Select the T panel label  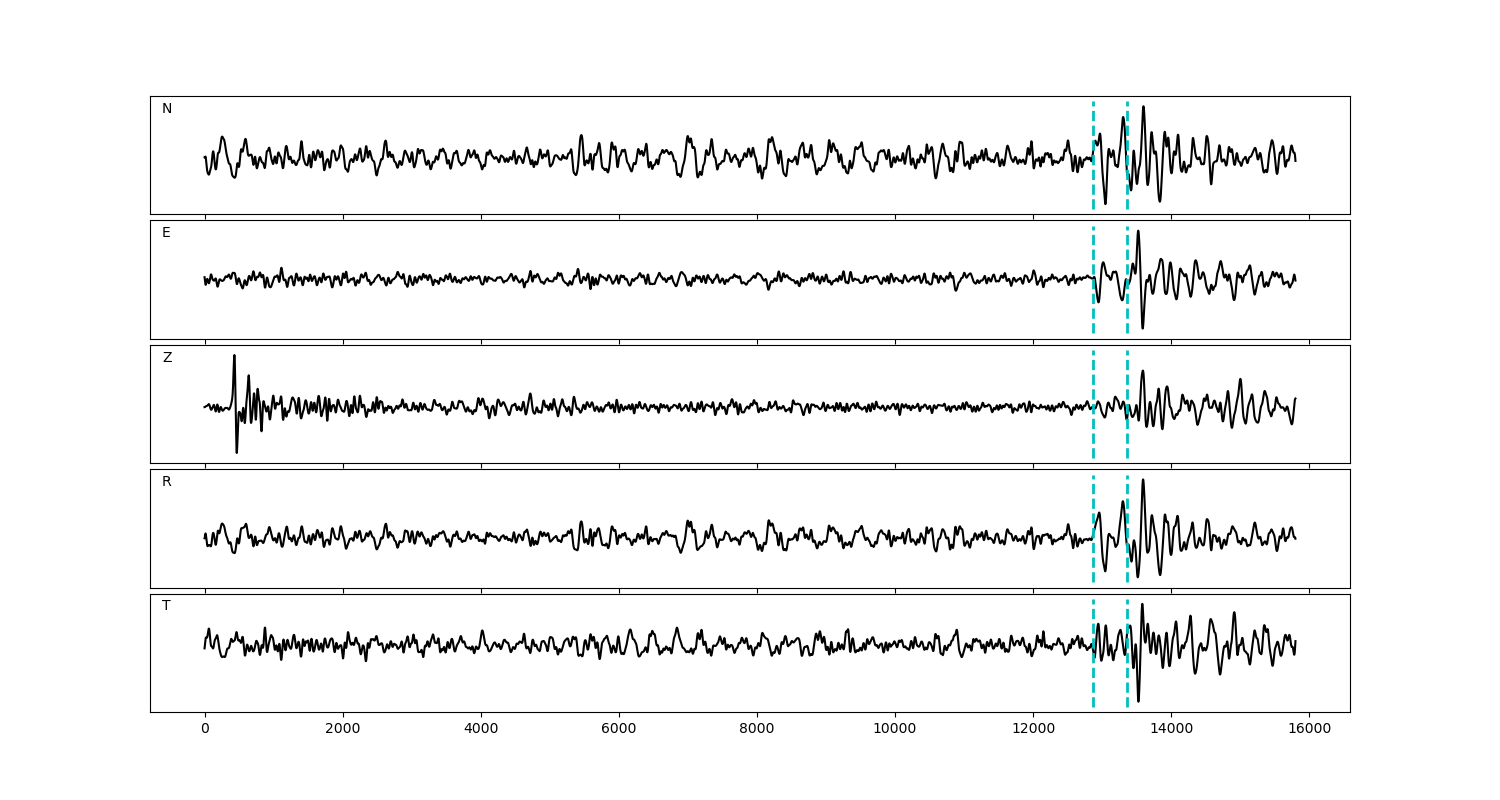[166, 606]
